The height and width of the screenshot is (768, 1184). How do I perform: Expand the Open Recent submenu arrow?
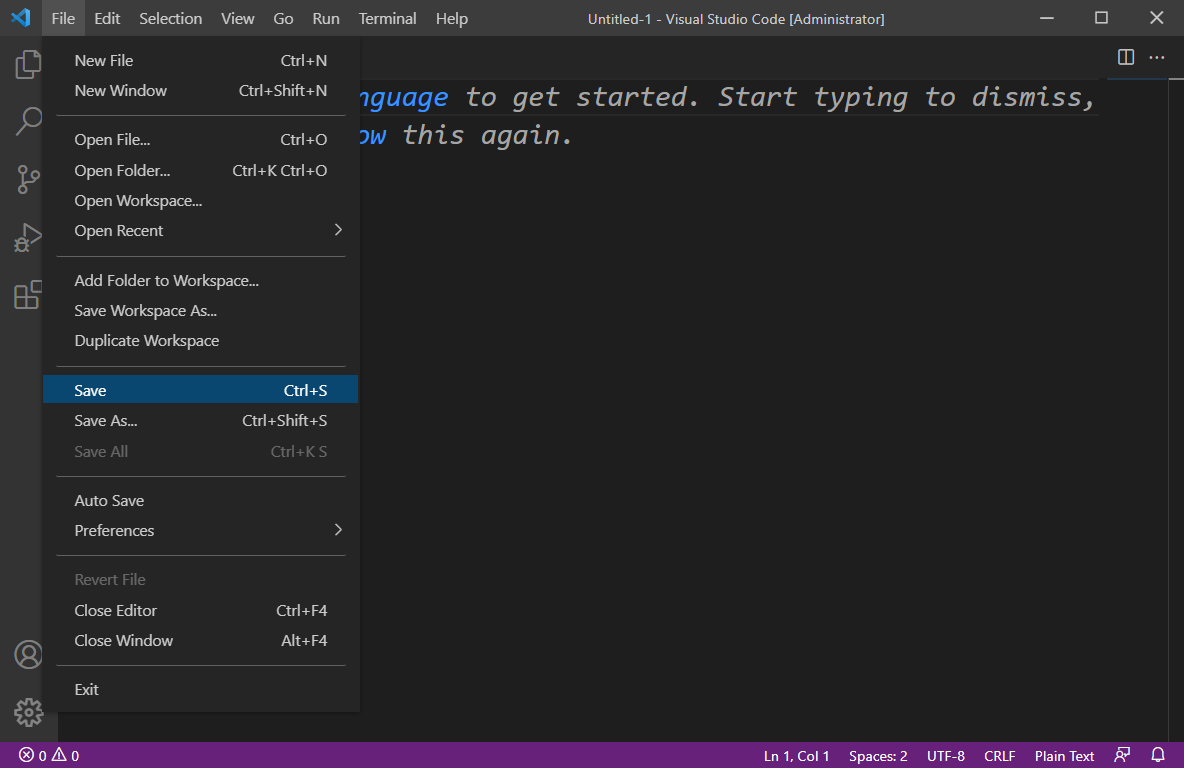pyautogui.click(x=338, y=230)
